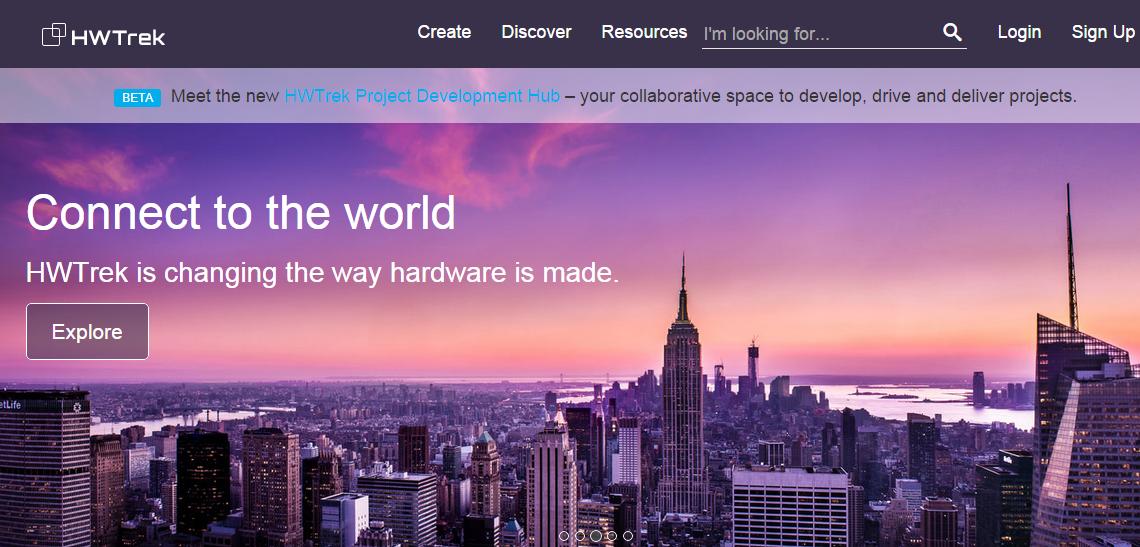Open the HWTrek Project Development Hub link
This screenshot has height=547, width=1140.
pyautogui.click(x=422, y=96)
